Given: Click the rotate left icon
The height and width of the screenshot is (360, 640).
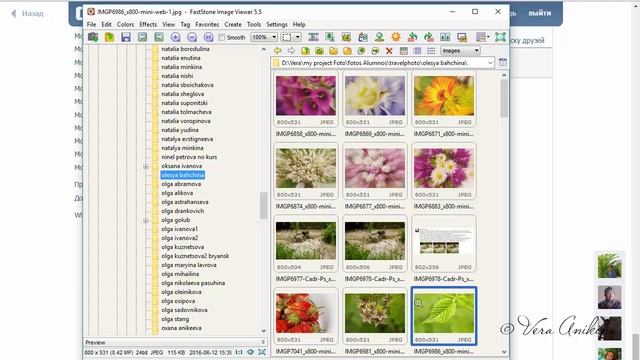Looking at the screenshot, I should (412, 37).
